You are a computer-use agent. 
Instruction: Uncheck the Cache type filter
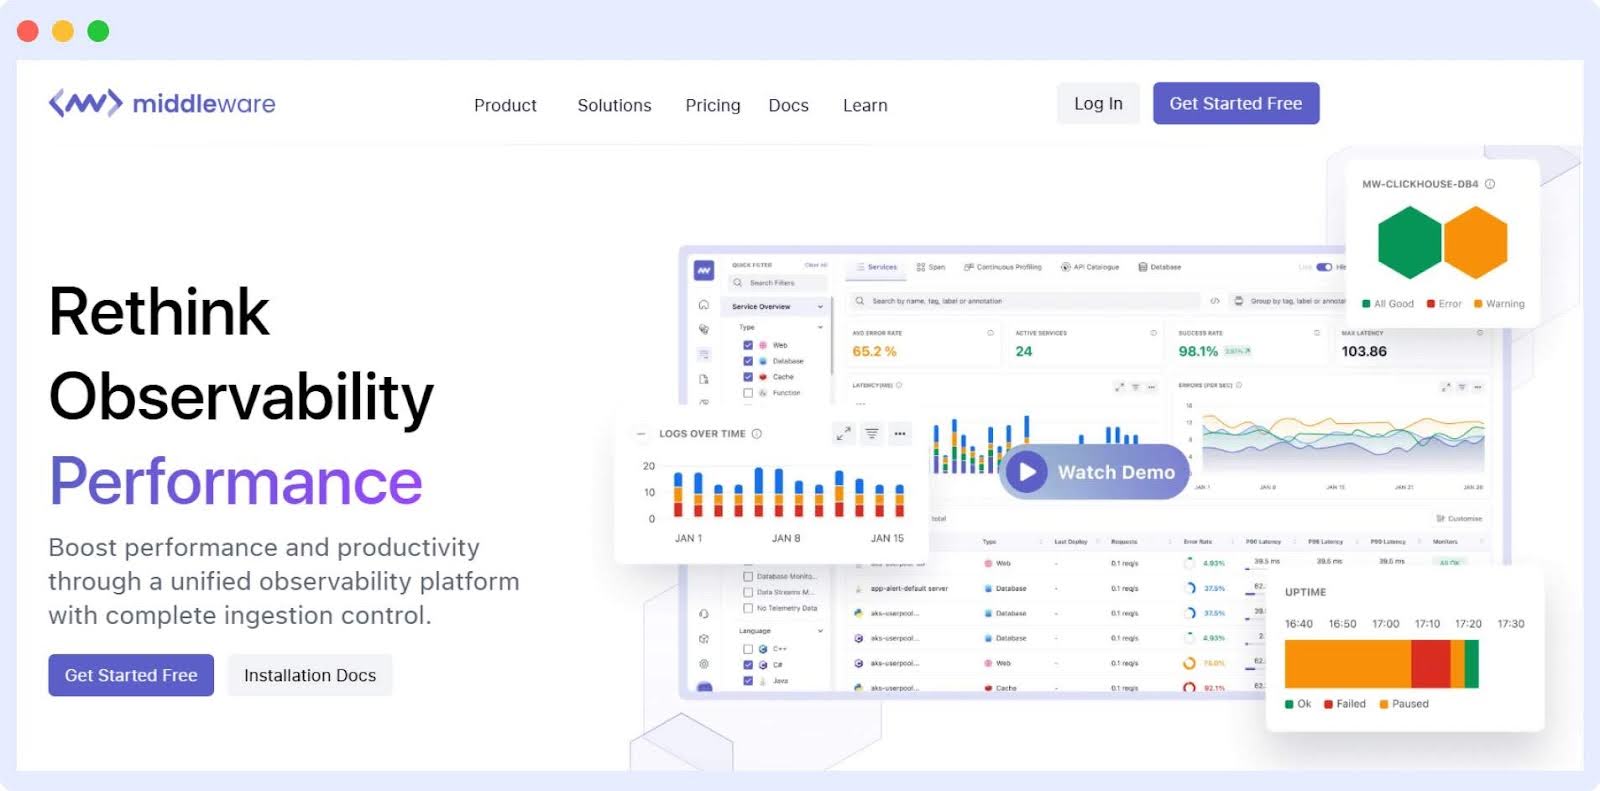point(748,377)
